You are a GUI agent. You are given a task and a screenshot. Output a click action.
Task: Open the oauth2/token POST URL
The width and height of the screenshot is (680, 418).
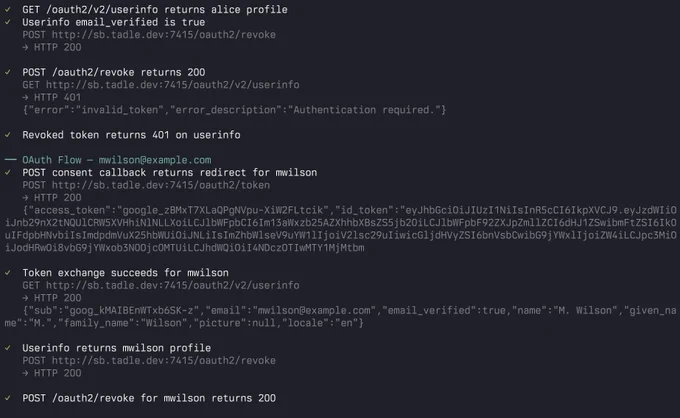[161, 185]
